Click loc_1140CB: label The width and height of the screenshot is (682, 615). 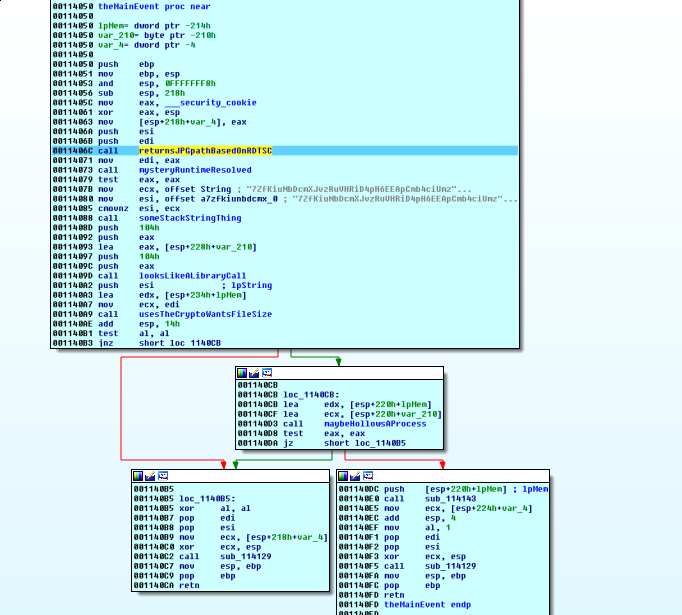point(311,395)
